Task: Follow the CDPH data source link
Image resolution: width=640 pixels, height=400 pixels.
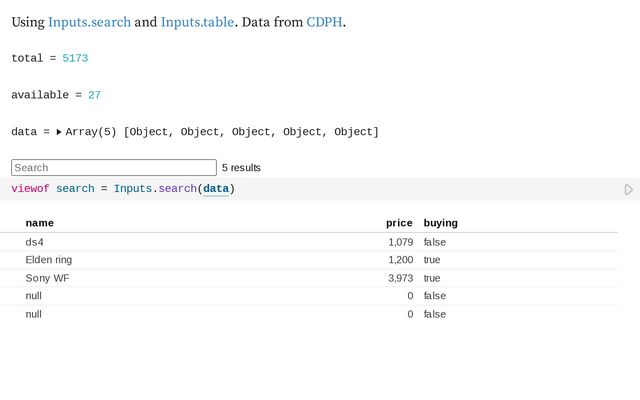Action: point(324,21)
